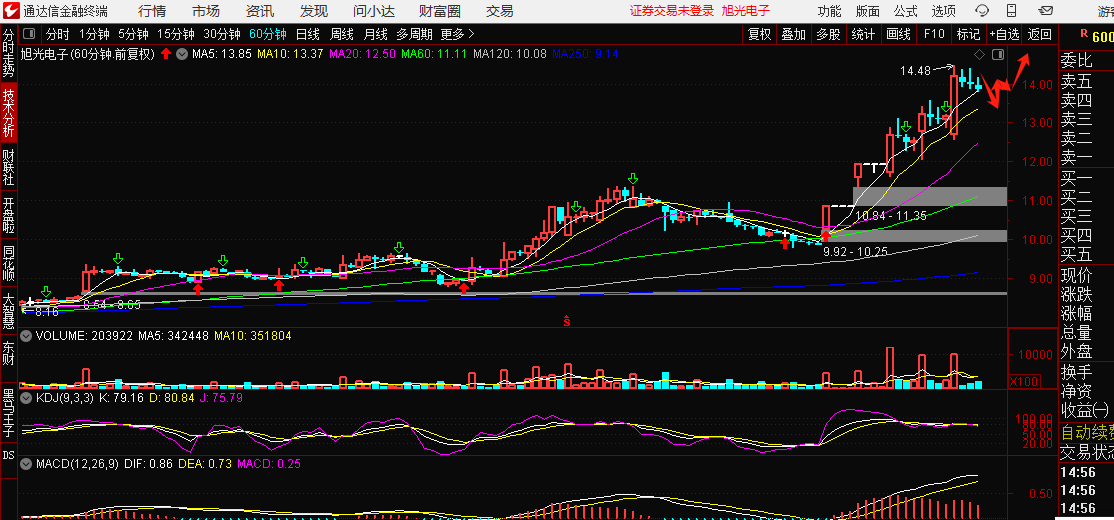Open the 大智慧 sidebar tab
The height and width of the screenshot is (520, 1114).
point(9,312)
